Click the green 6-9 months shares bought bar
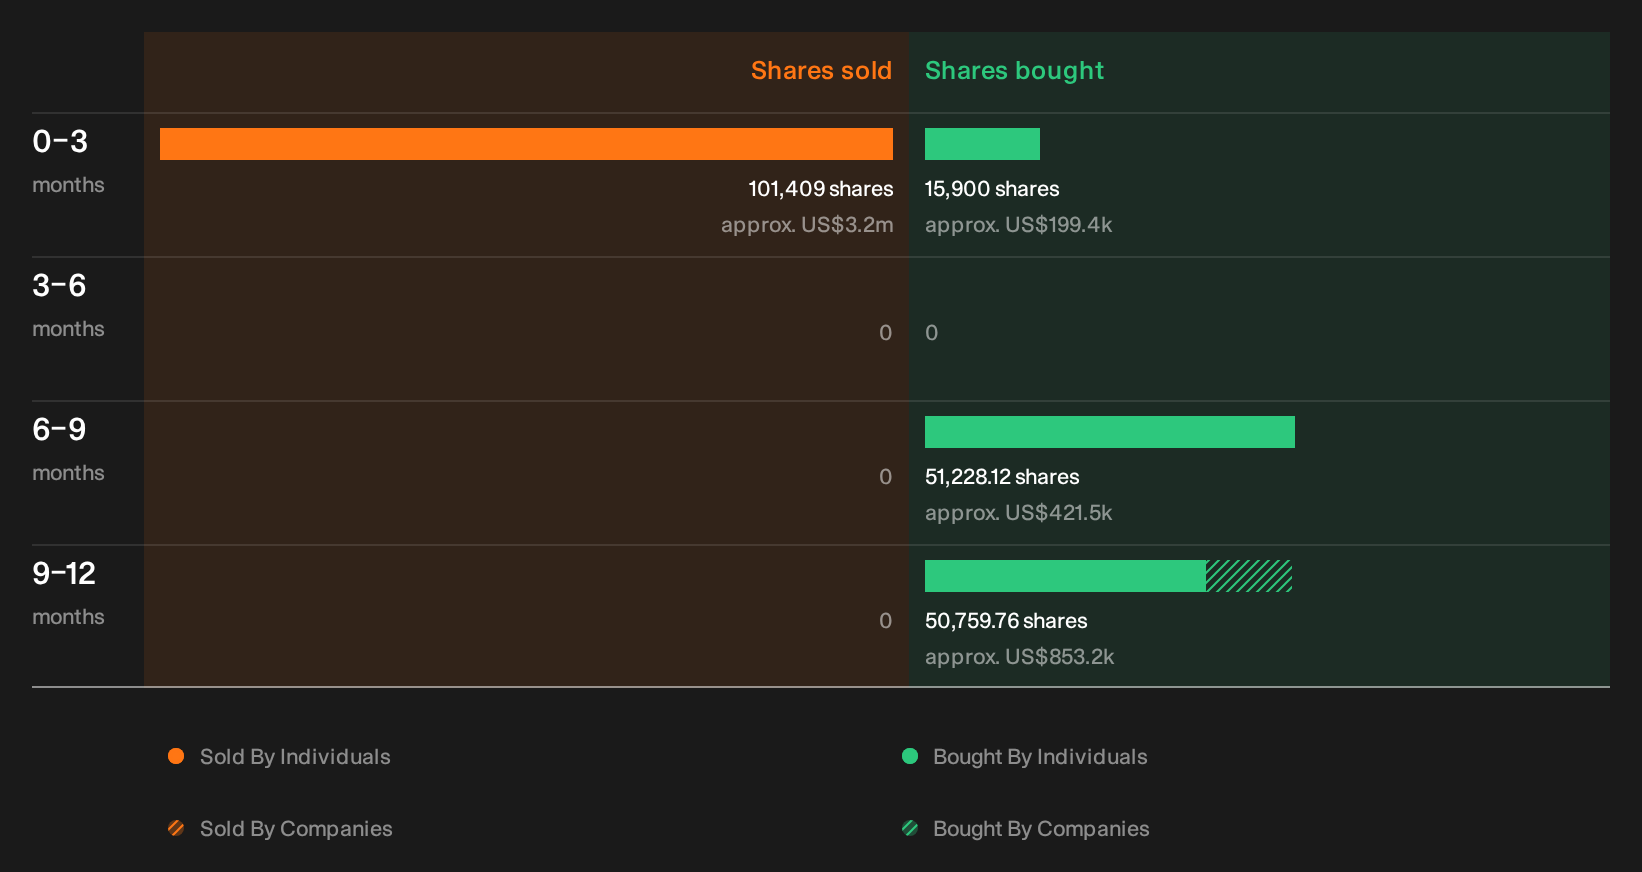Screen dimensions: 1642x872 1110,432
